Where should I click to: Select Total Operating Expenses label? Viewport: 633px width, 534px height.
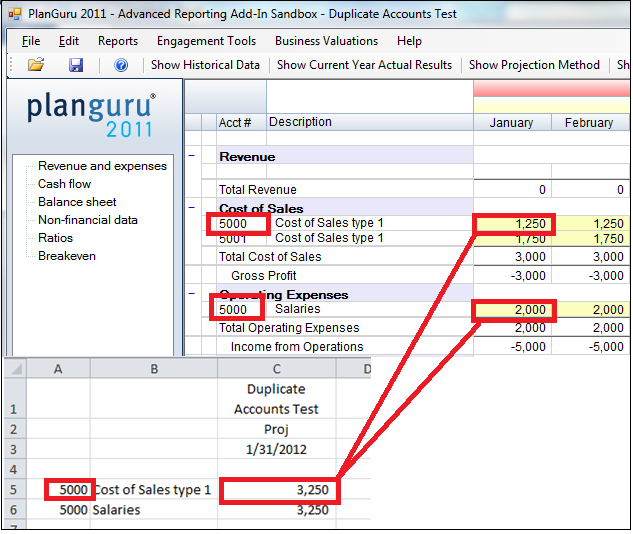click(x=289, y=327)
